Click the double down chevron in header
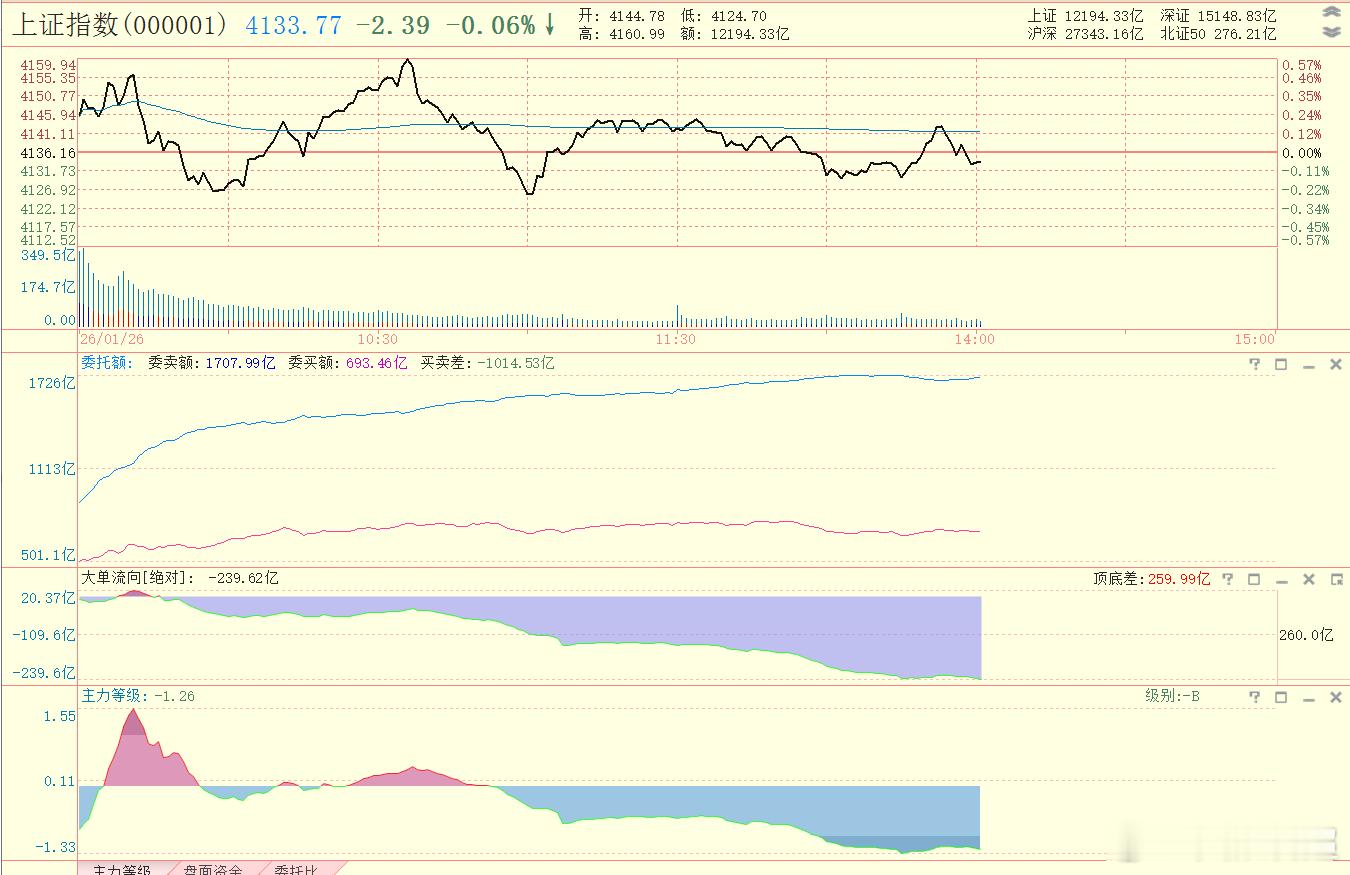 click(1331, 32)
